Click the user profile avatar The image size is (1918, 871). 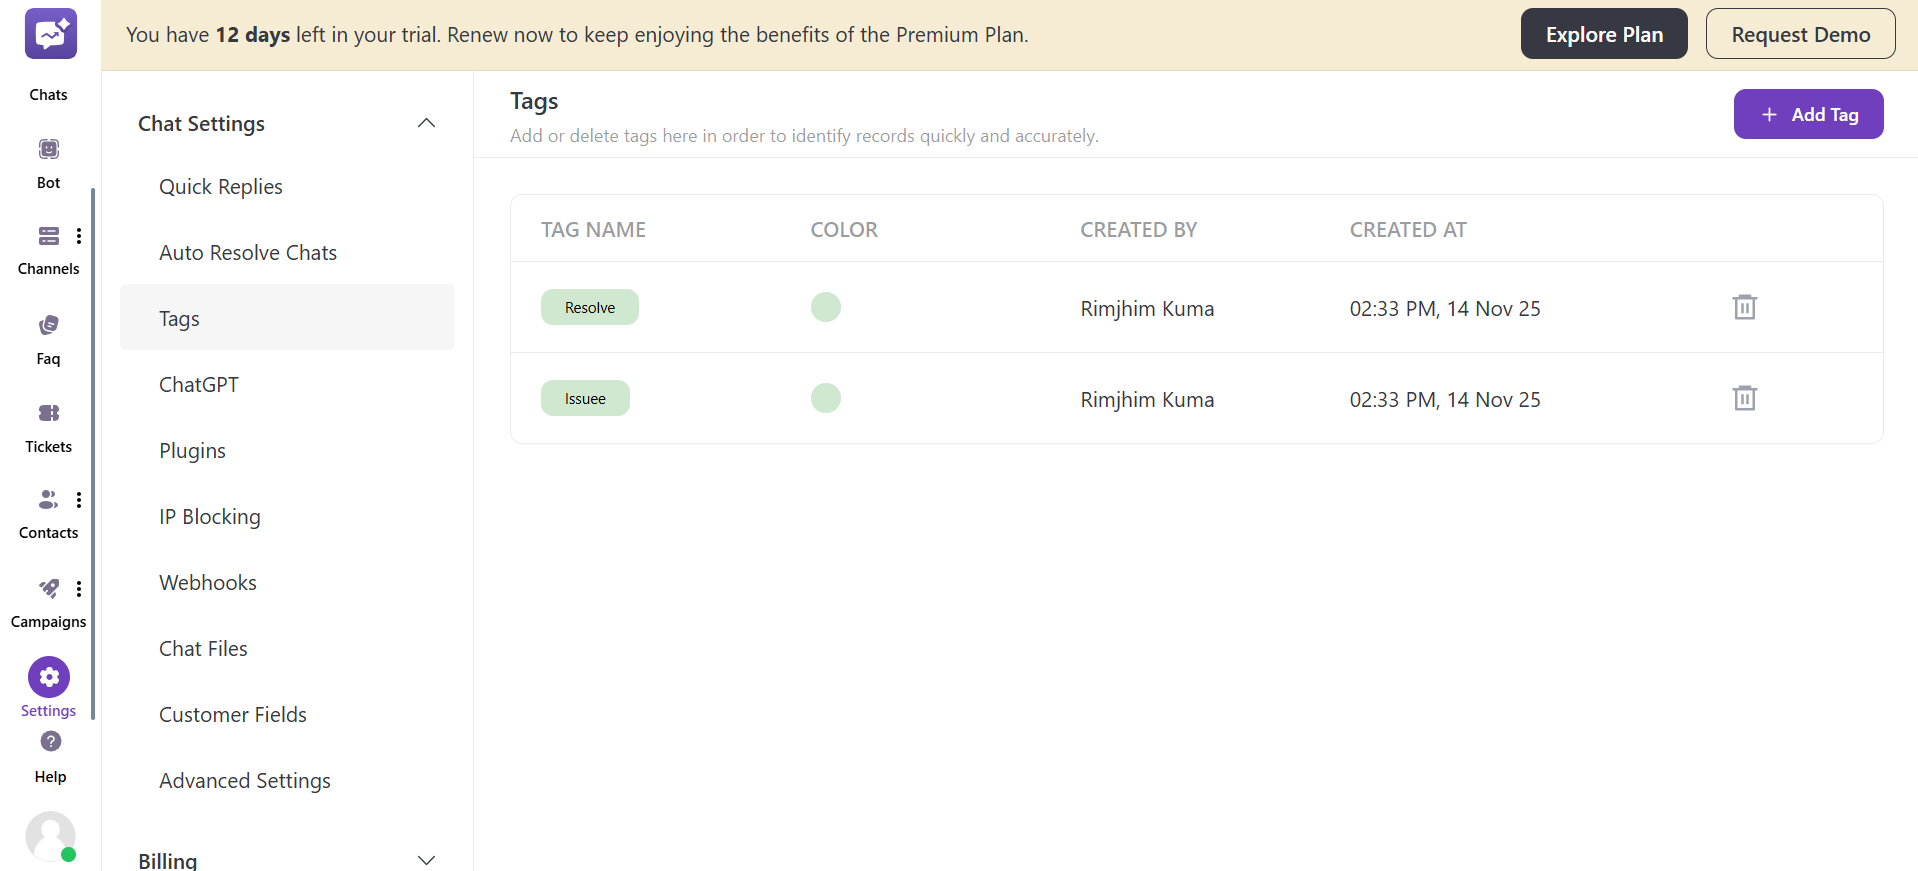tap(50, 836)
